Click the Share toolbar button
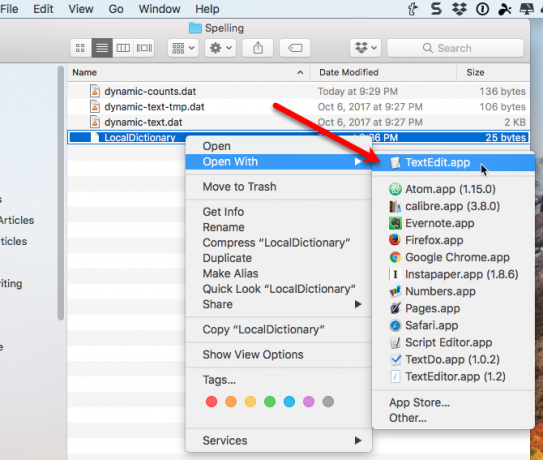The height and width of the screenshot is (460, 543). [x=258, y=48]
